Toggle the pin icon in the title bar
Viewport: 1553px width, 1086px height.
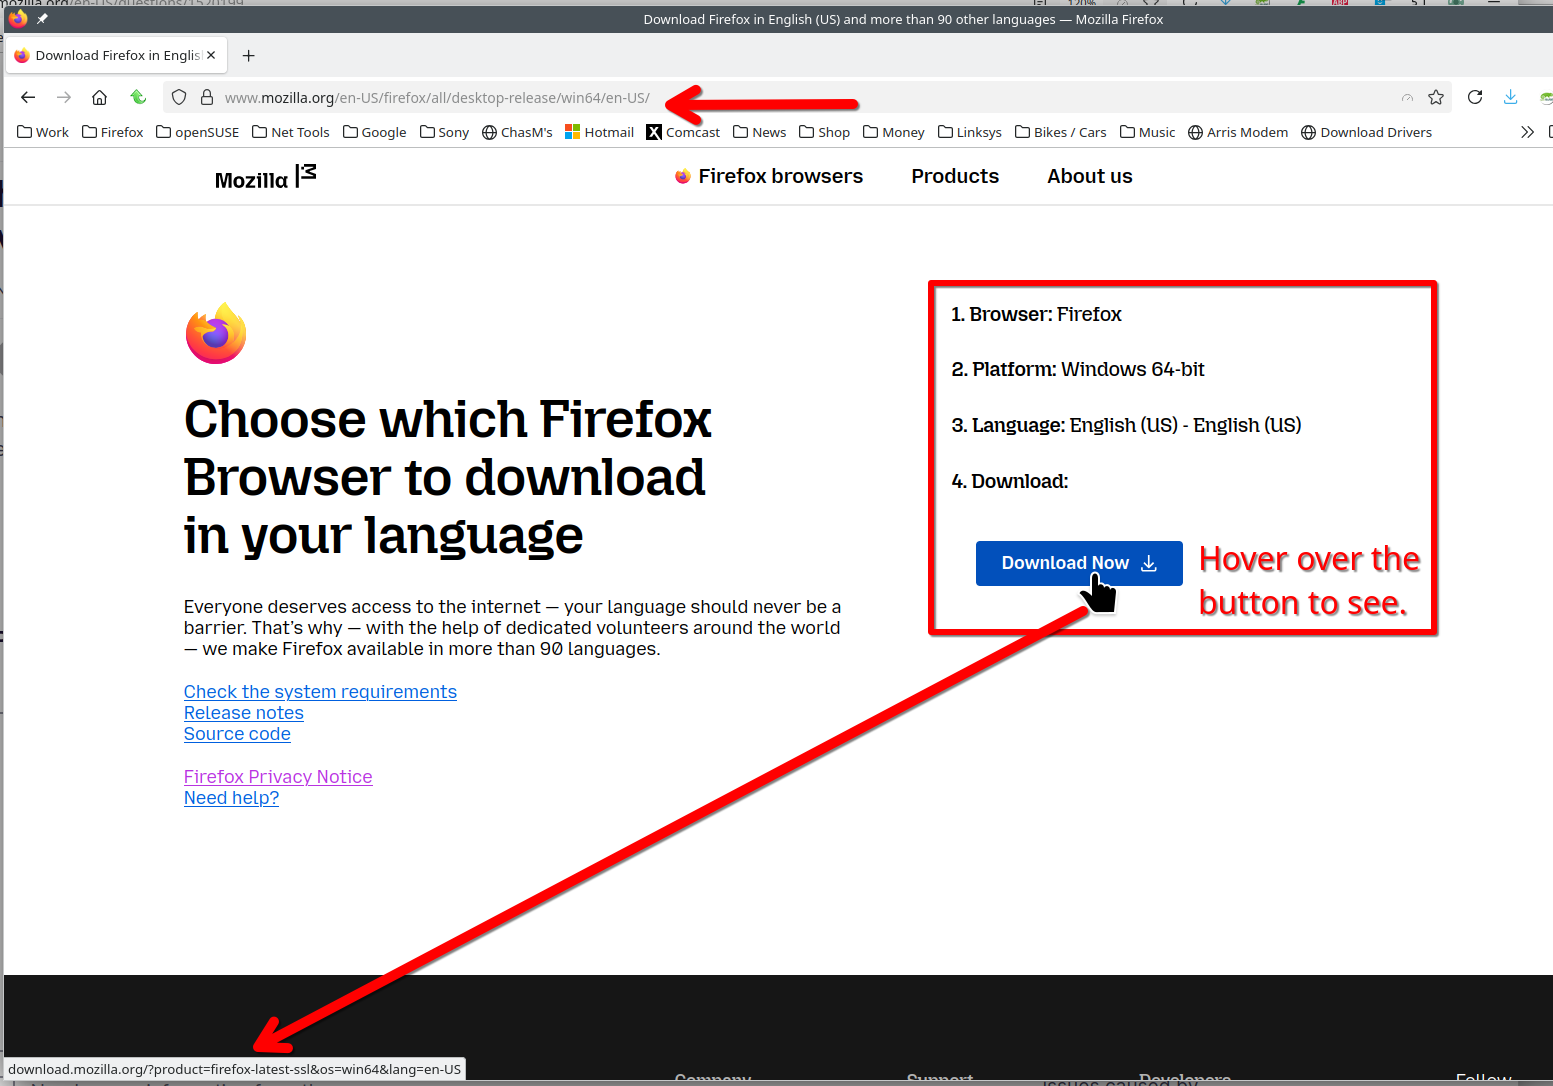pyautogui.click(x=42, y=18)
